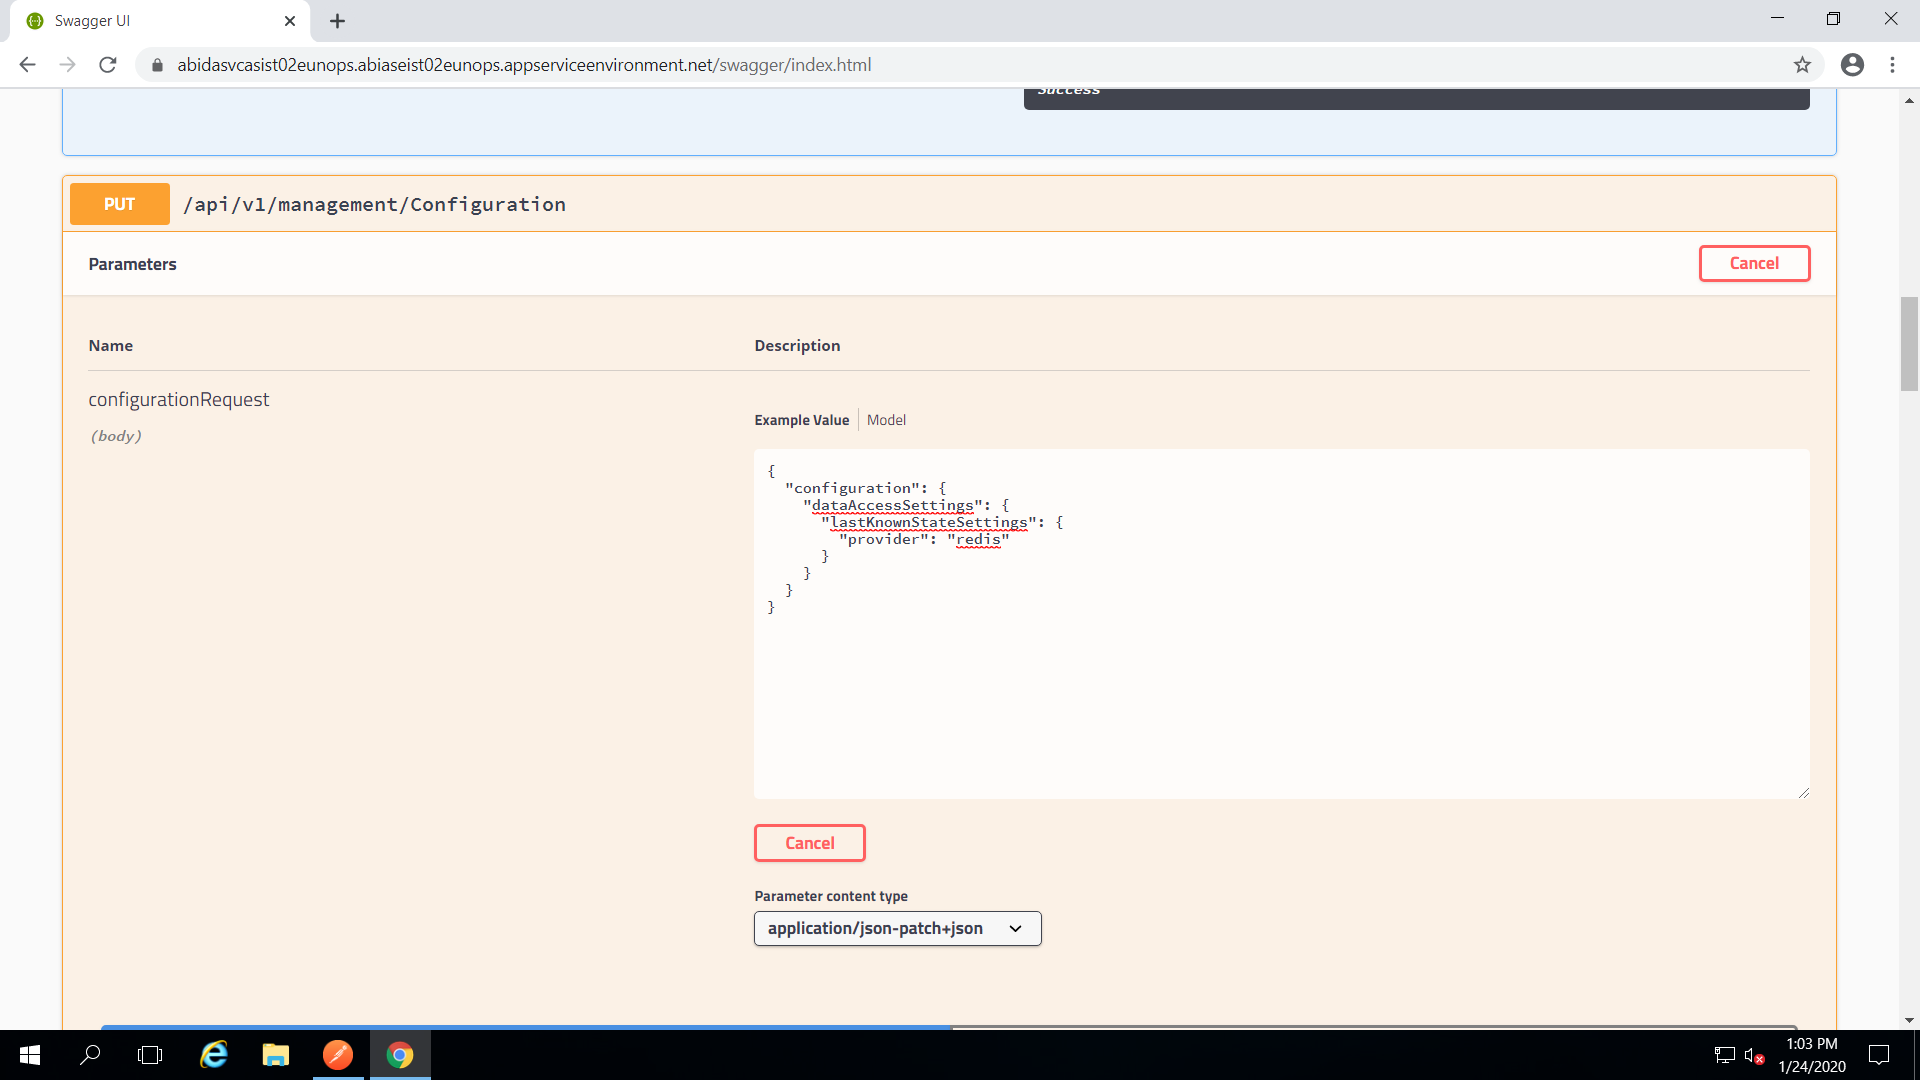Open File Explorer from taskbar

pos(275,1055)
